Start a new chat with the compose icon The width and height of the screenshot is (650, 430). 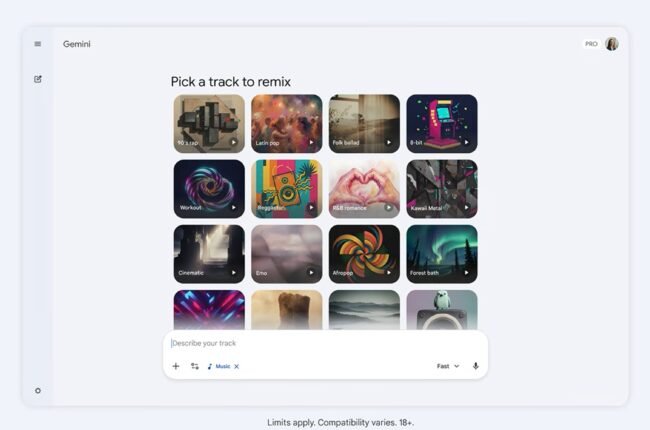click(38, 79)
